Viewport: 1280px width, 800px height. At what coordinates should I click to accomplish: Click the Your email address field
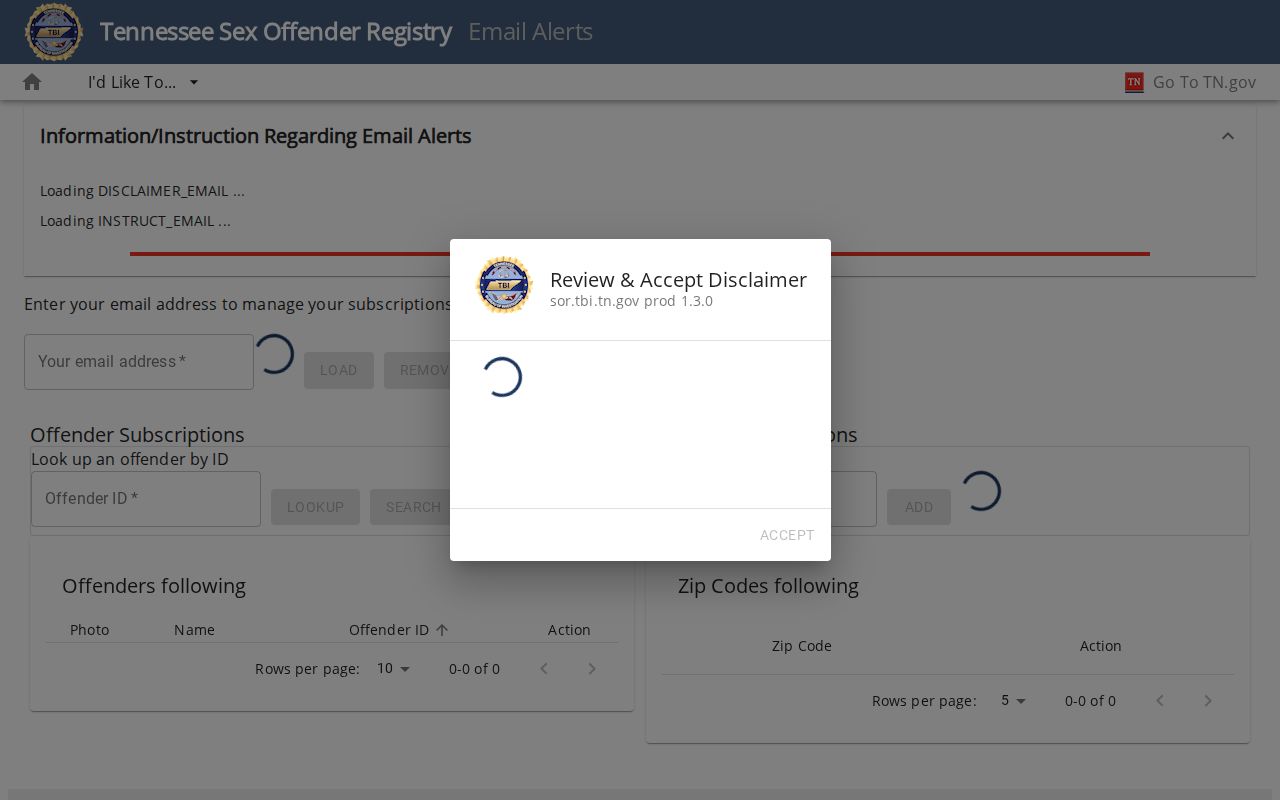139,362
